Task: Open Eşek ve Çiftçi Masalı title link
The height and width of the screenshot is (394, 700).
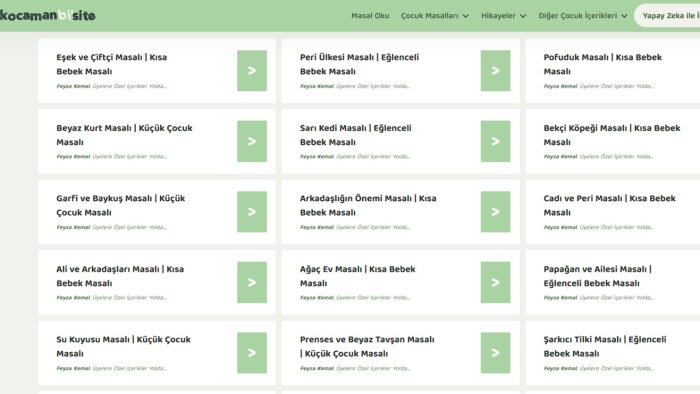Action: tap(112, 64)
